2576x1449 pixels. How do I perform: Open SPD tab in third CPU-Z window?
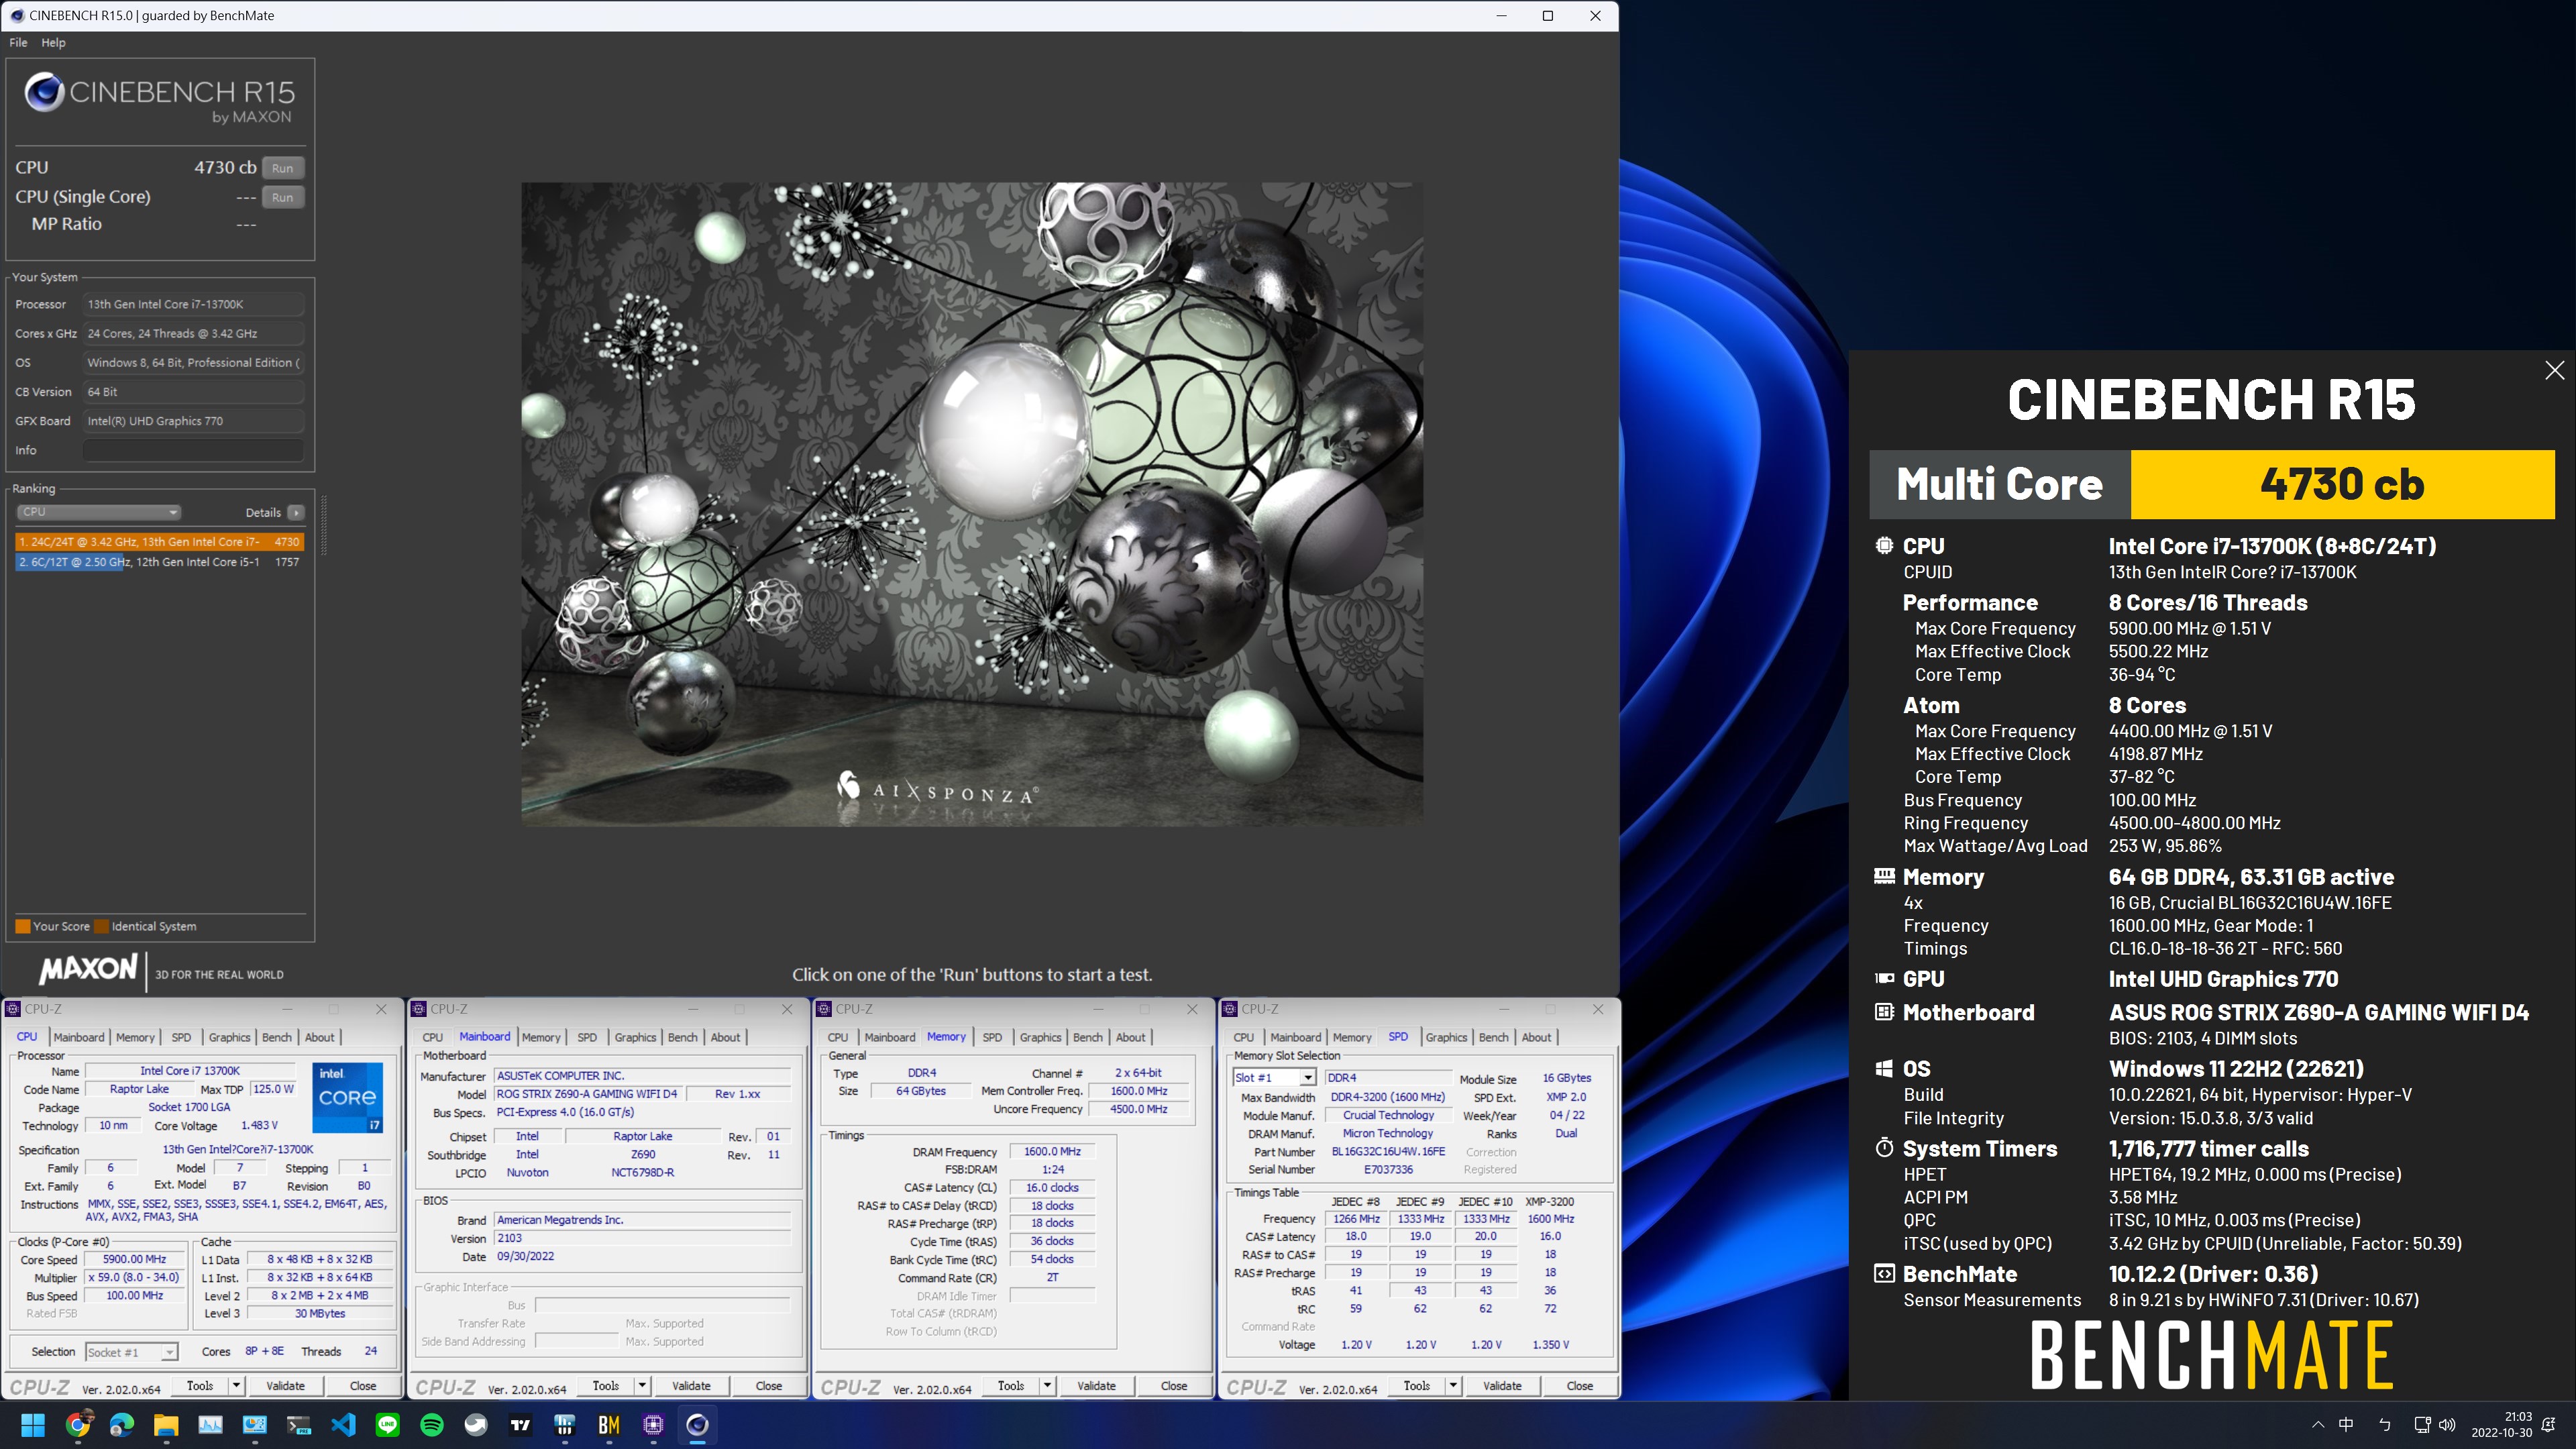pyautogui.click(x=992, y=1037)
